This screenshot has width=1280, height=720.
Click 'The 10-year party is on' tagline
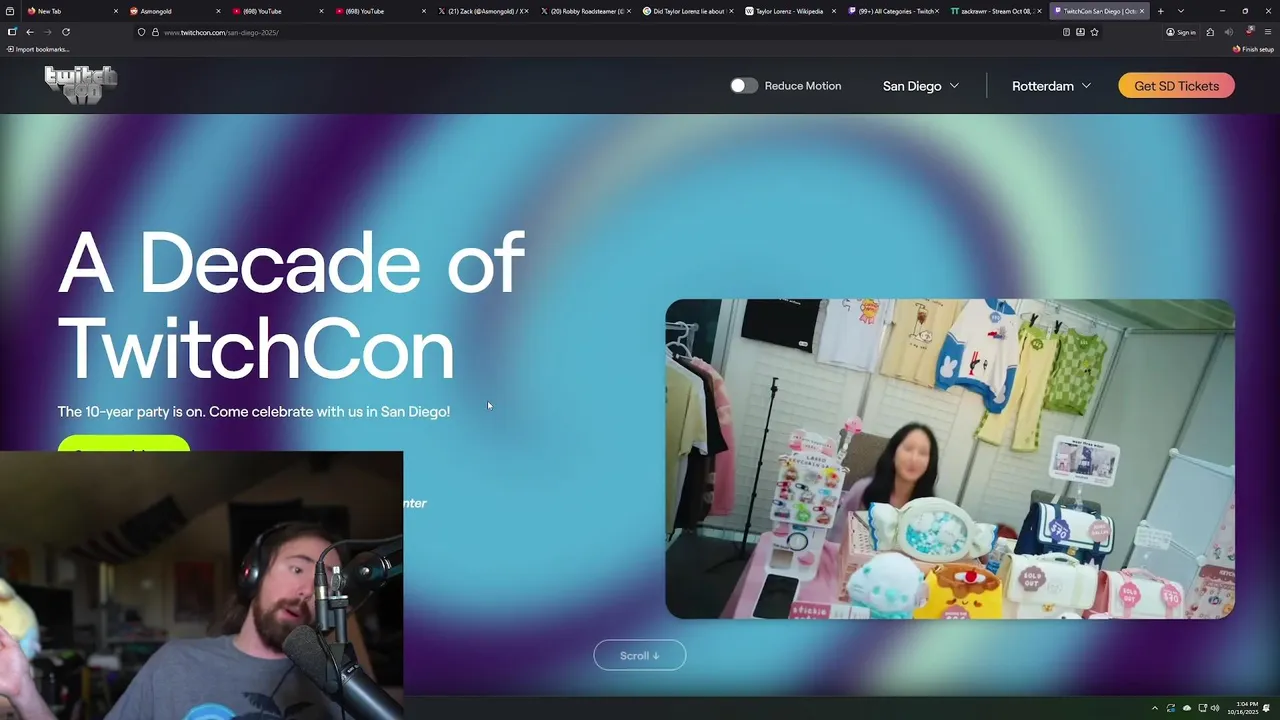(x=253, y=411)
